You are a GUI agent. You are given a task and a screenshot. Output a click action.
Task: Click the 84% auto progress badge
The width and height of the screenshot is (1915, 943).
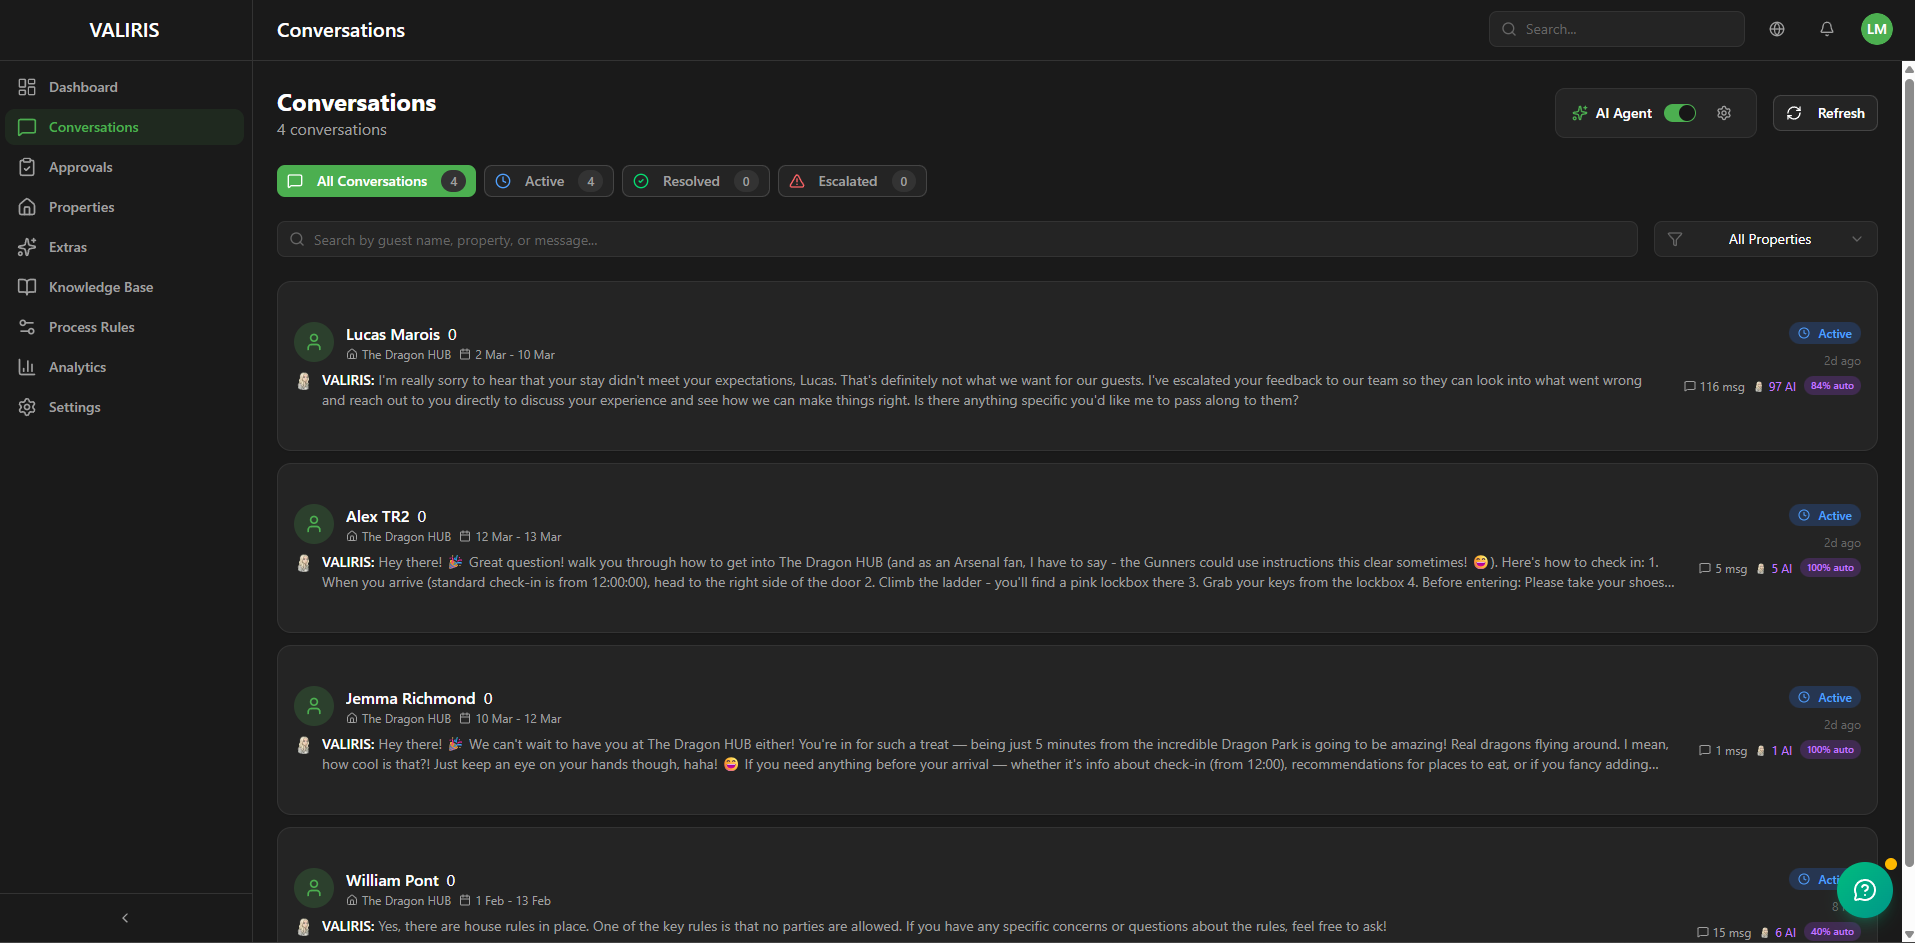coord(1831,386)
